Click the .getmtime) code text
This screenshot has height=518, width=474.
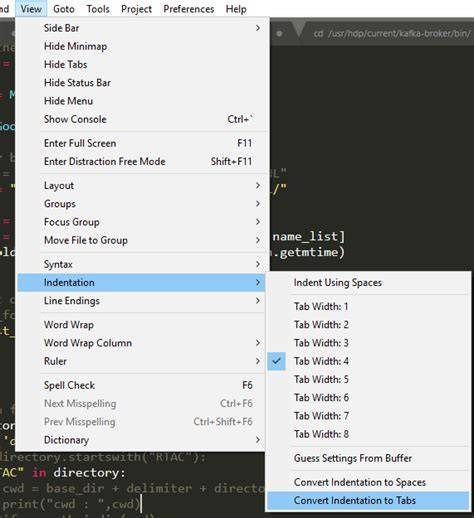click(308, 252)
